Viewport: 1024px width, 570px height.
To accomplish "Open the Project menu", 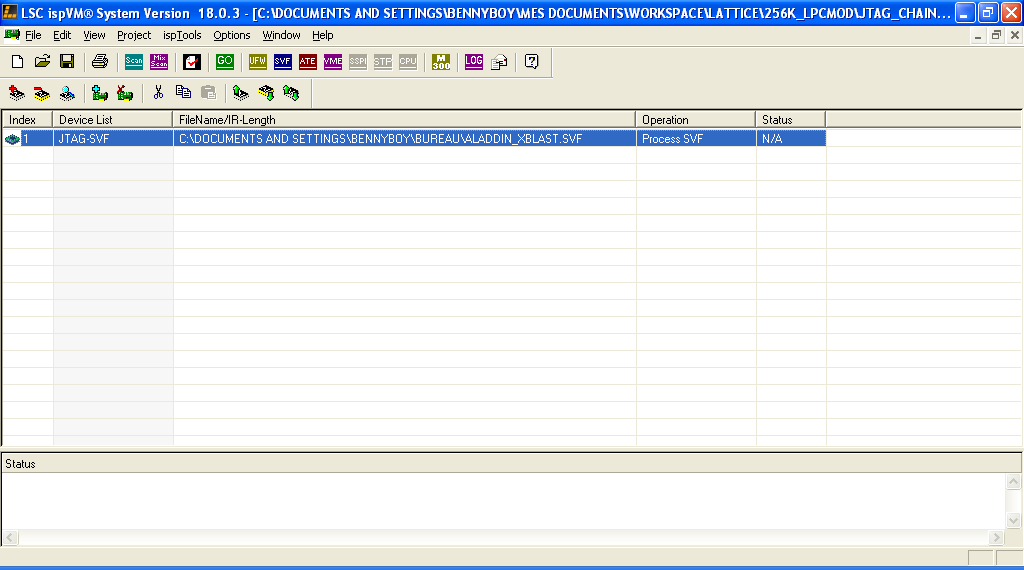I will click(x=134, y=35).
